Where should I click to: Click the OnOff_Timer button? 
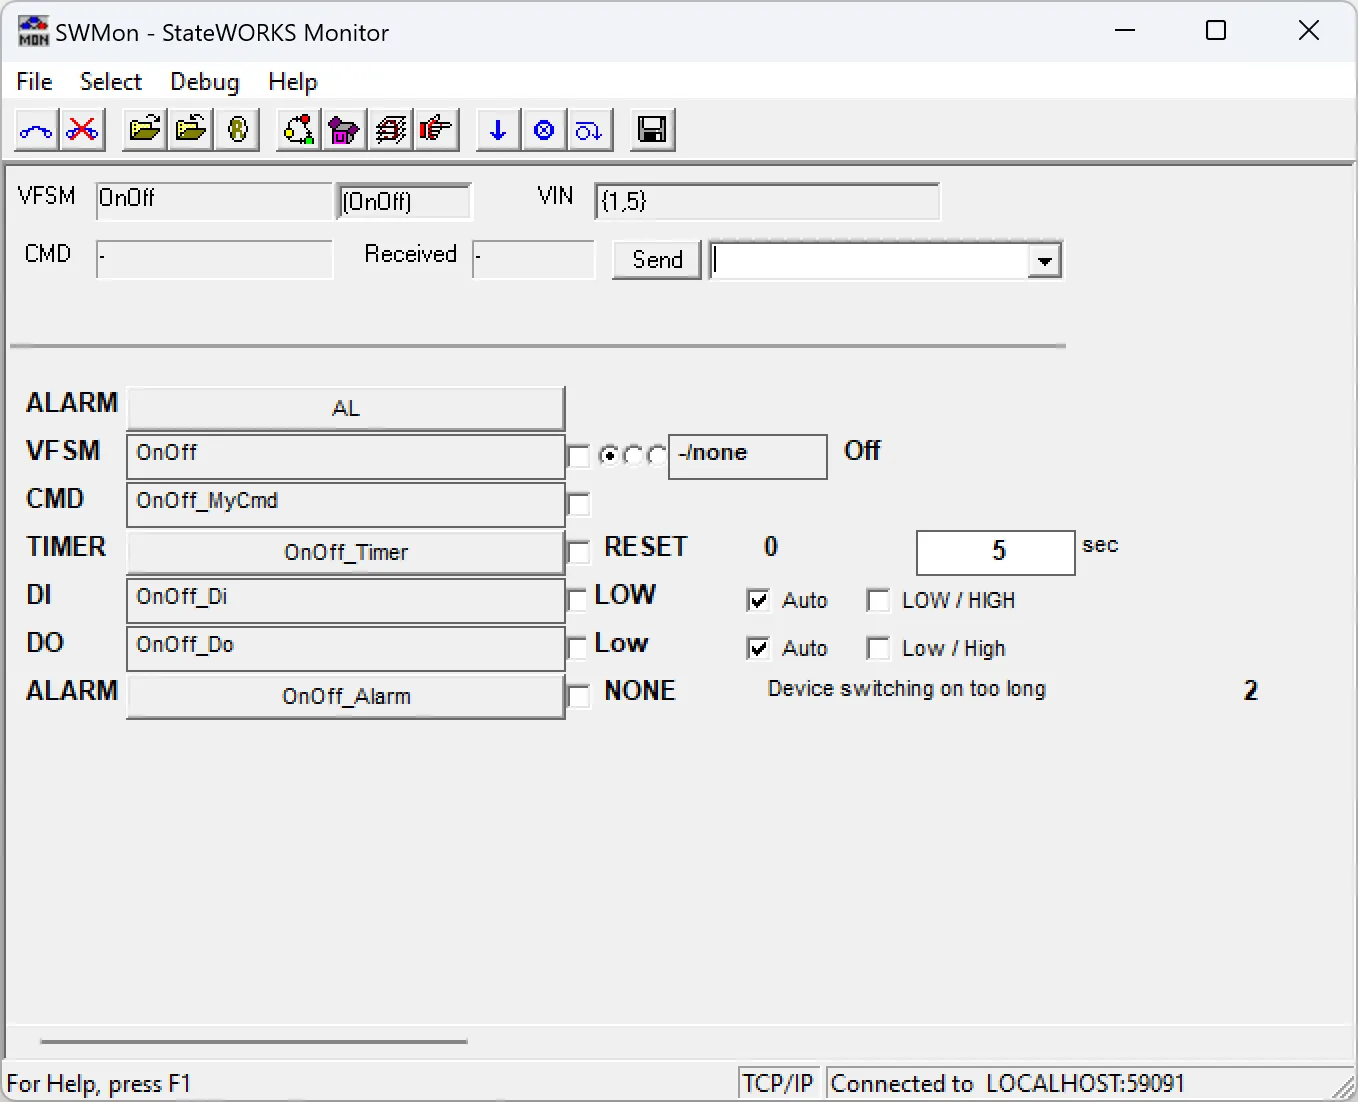[346, 552]
